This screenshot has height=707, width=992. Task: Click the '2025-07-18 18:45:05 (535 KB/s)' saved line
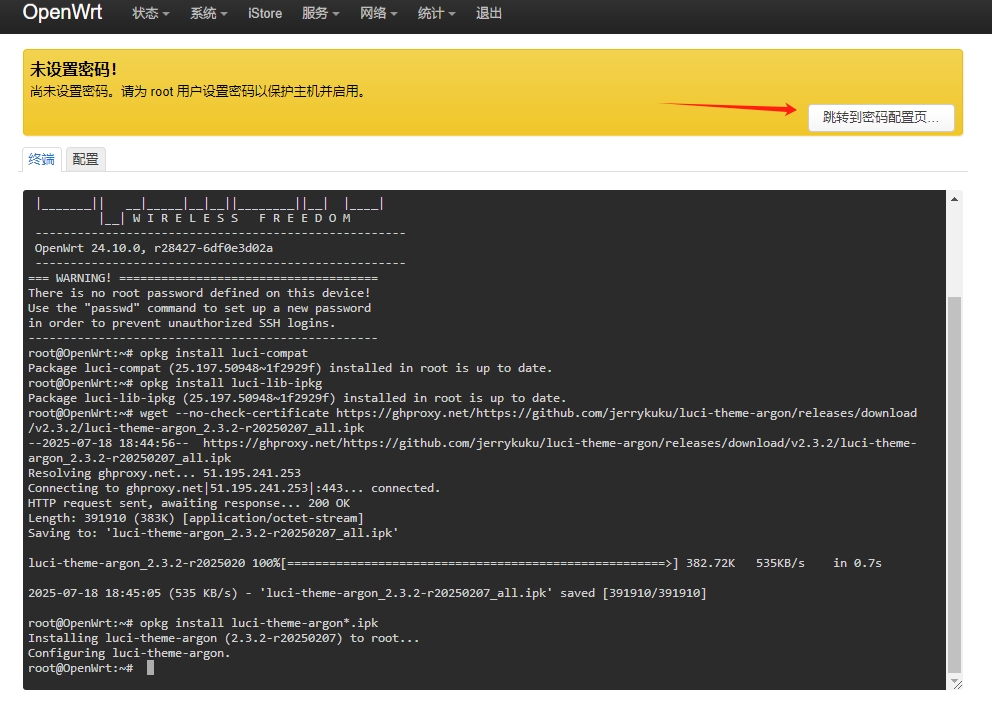367,593
